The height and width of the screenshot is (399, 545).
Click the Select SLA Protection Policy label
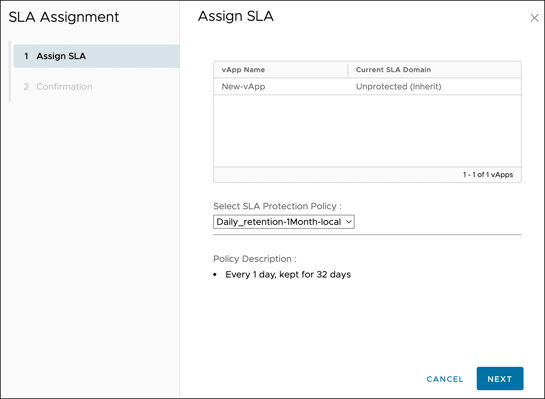click(277, 206)
